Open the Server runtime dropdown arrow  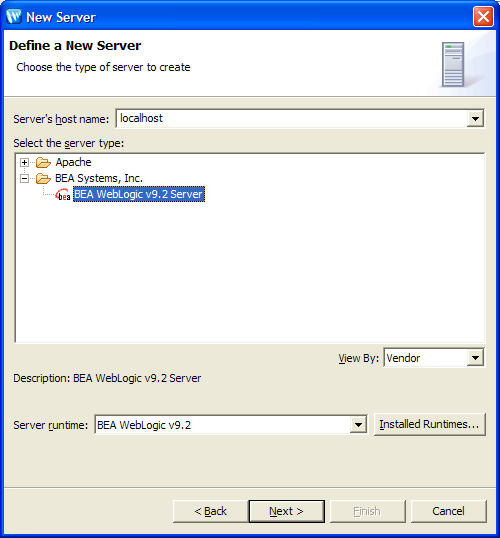click(x=358, y=425)
